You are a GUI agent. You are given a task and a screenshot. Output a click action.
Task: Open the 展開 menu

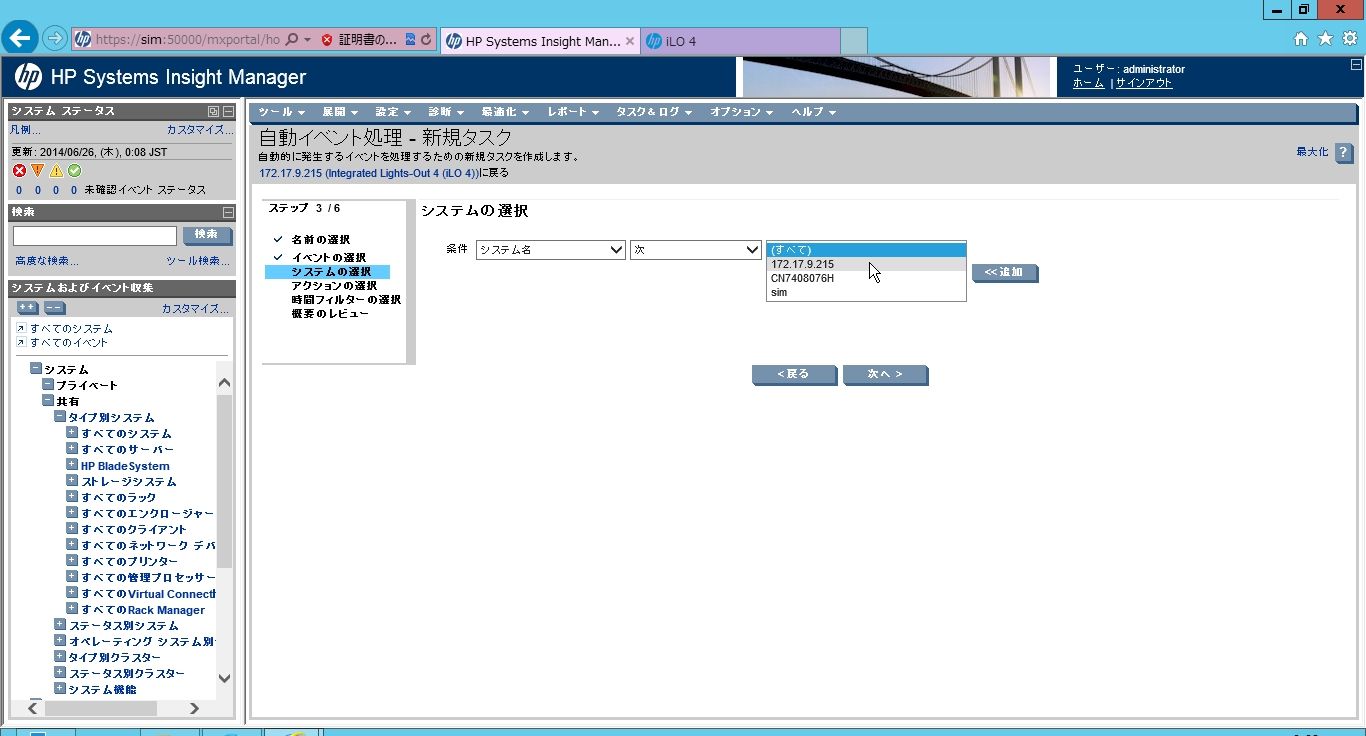pos(339,112)
